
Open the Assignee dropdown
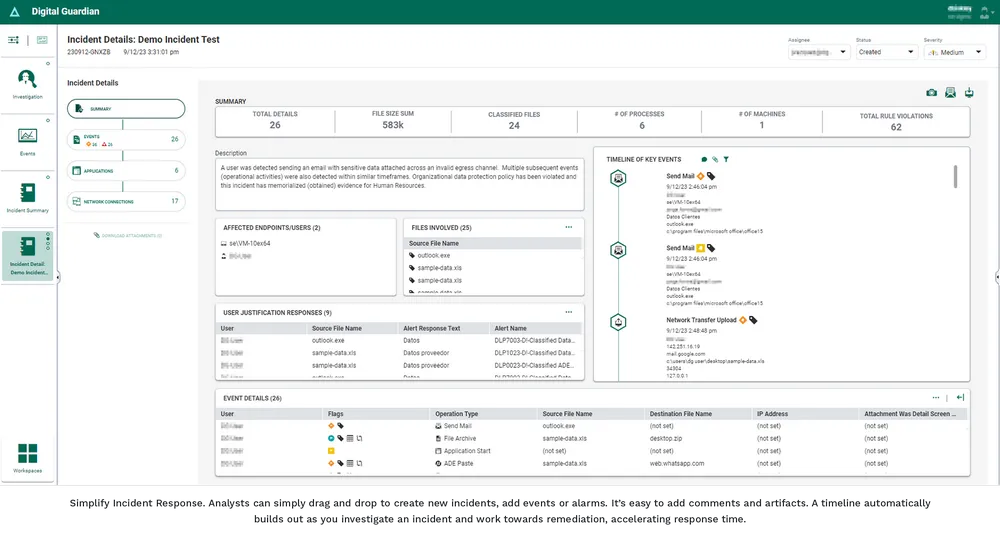click(x=819, y=52)
